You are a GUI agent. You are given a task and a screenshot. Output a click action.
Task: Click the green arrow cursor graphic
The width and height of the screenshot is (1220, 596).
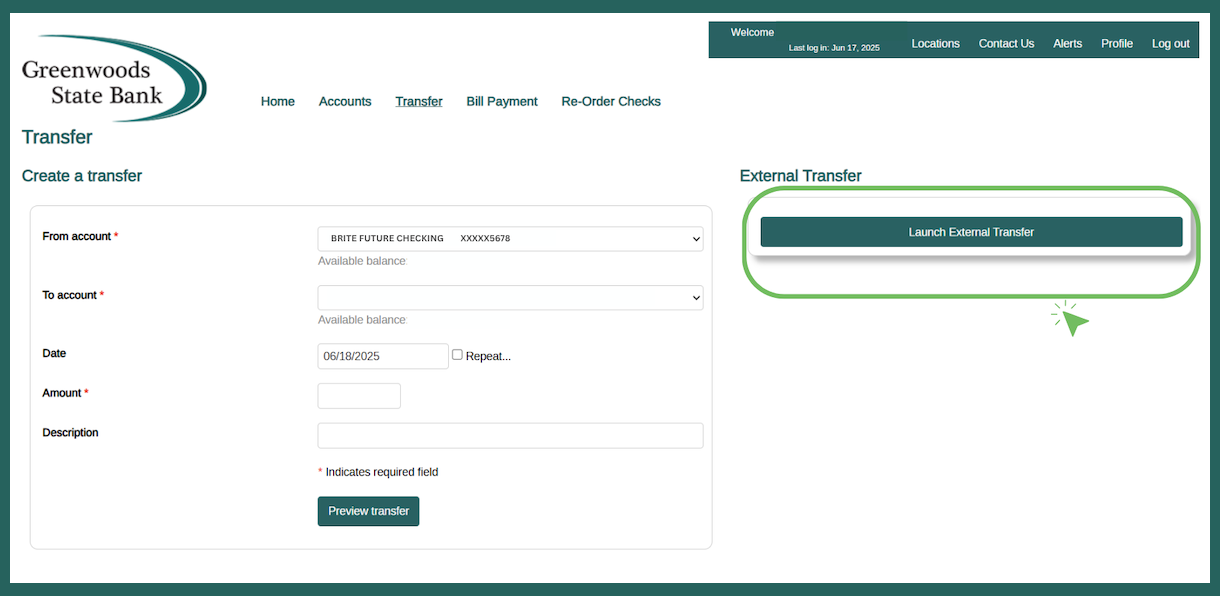1072,320
